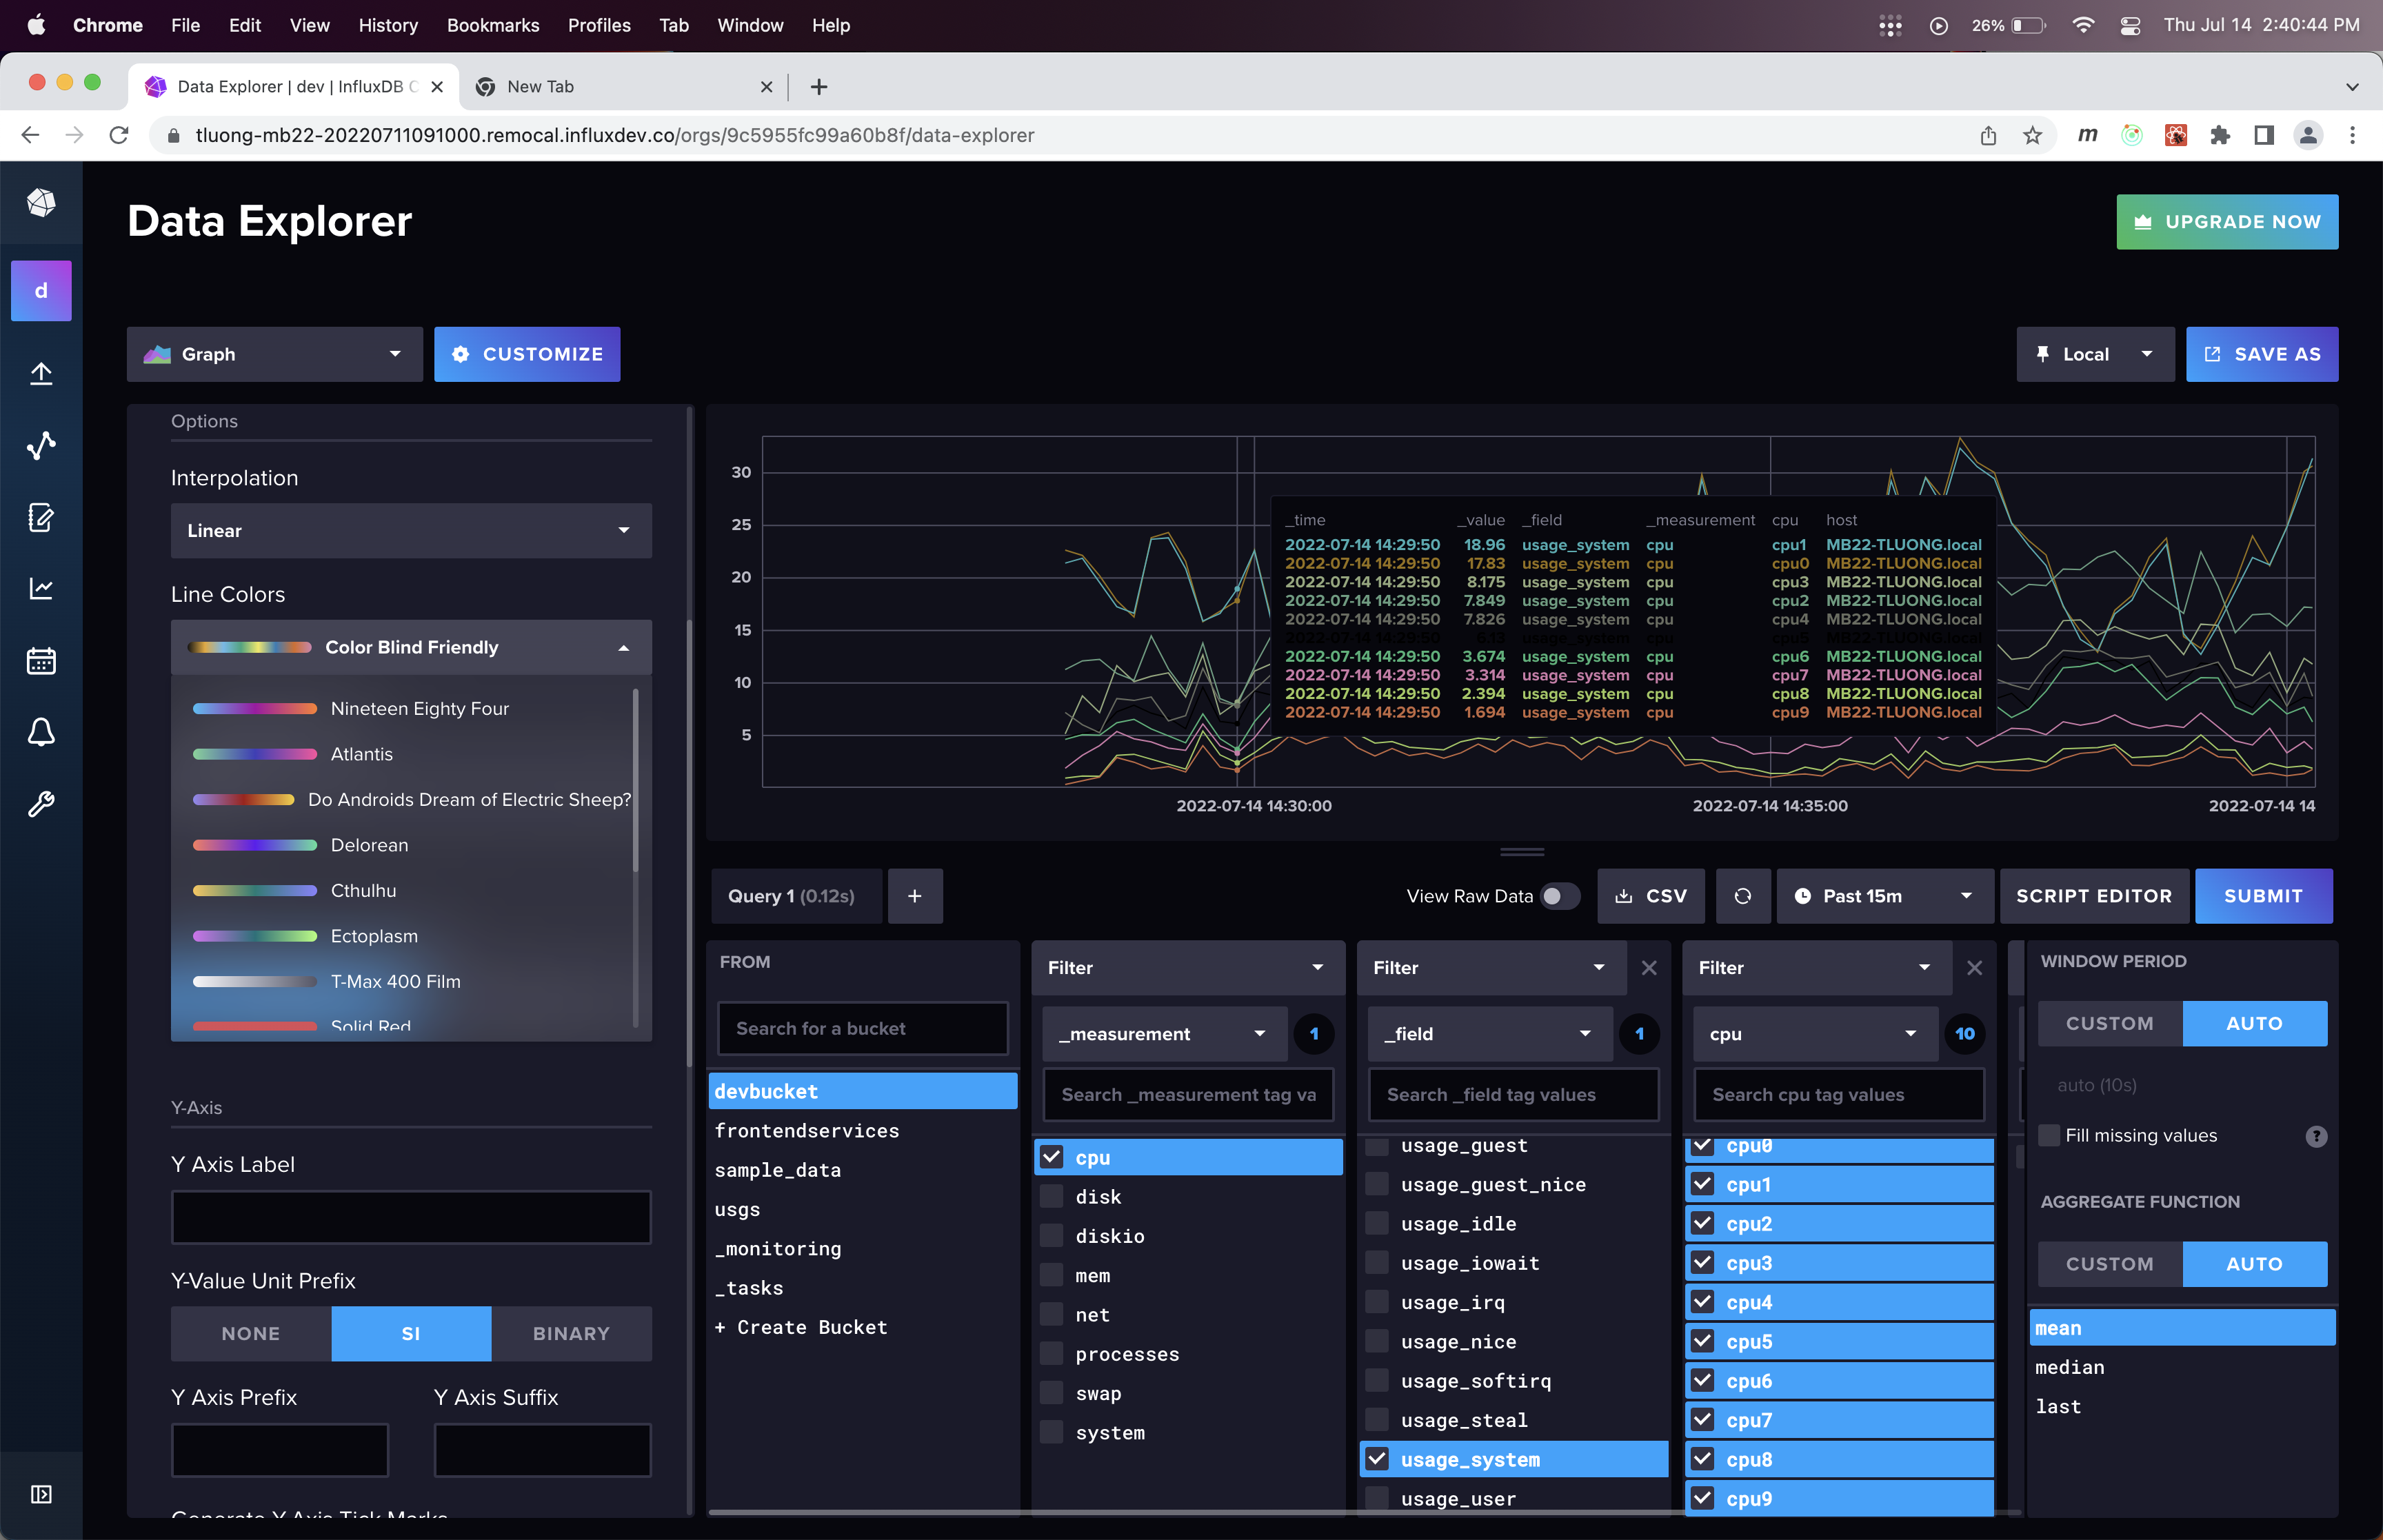Select the Nineteen Eighty Four color scheme

419,709
